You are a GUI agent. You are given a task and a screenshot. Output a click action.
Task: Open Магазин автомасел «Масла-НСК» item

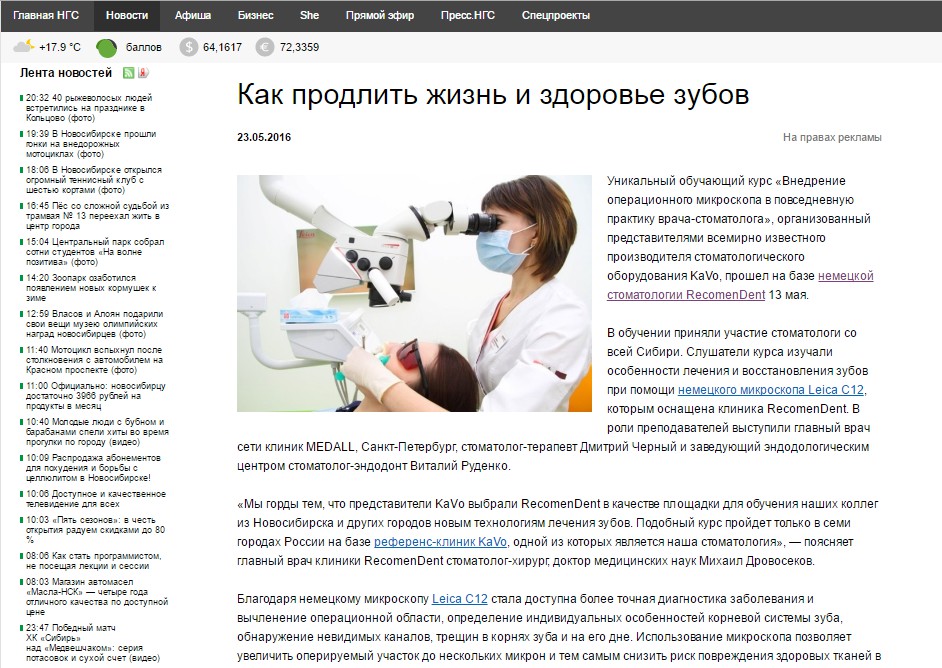pyautogui.click(x=97, y=597)
